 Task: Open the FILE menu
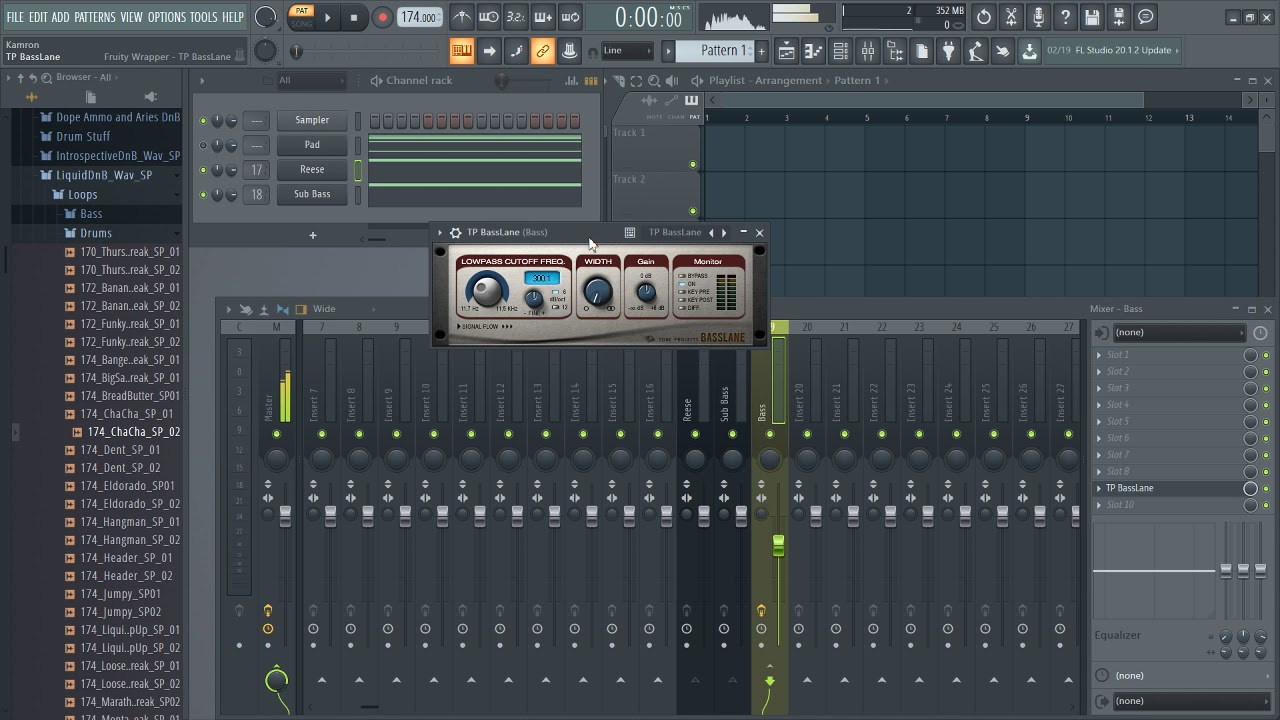pyautogui.click(x=15, y=17)
